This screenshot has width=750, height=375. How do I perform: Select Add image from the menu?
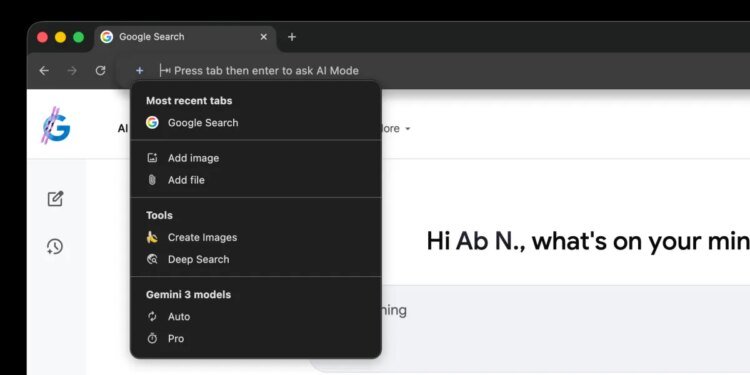(256, 158)
